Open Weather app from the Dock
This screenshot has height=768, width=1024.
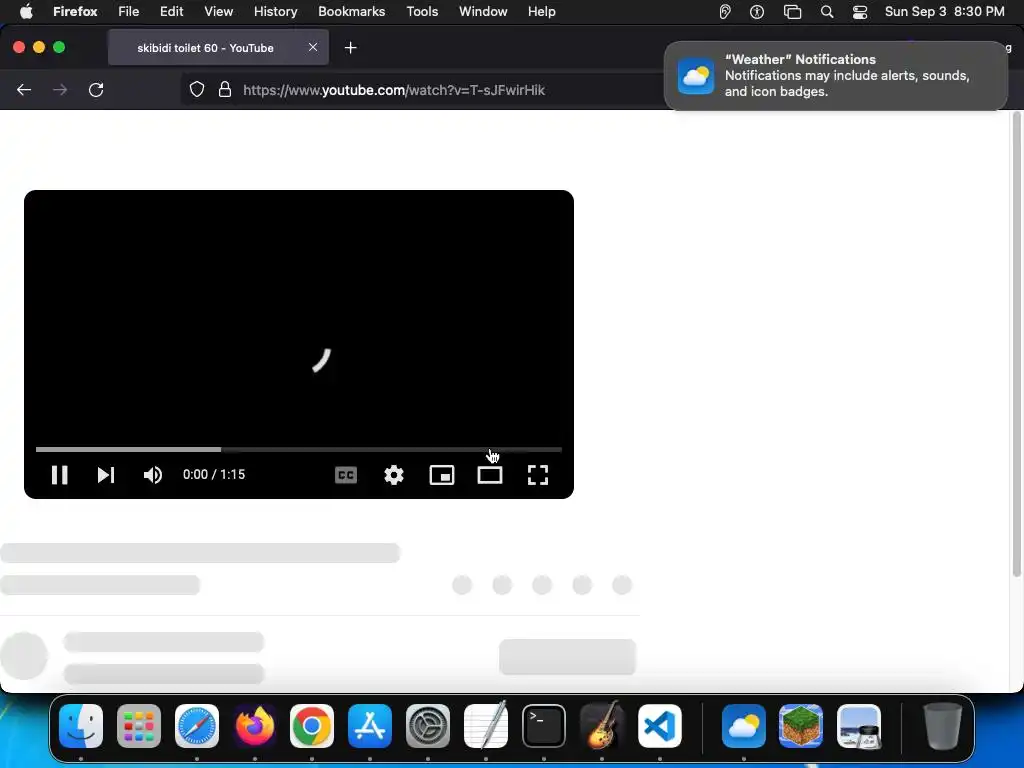(744, 726)
